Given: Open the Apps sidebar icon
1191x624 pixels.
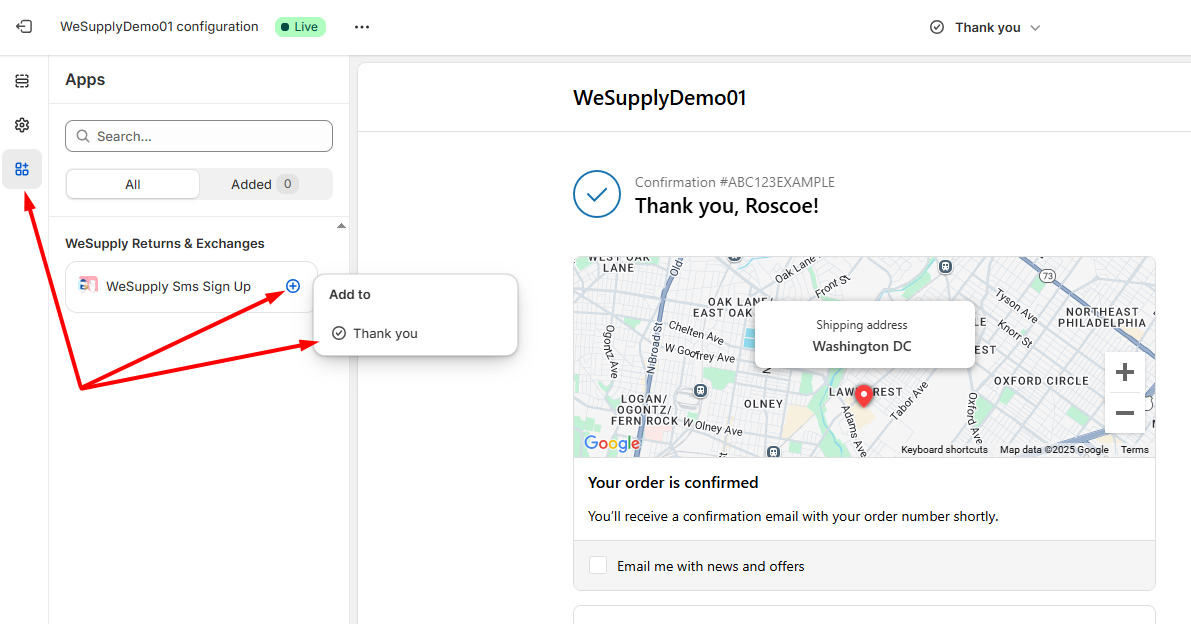Looking at the screenshot, I should pos(22,169).
